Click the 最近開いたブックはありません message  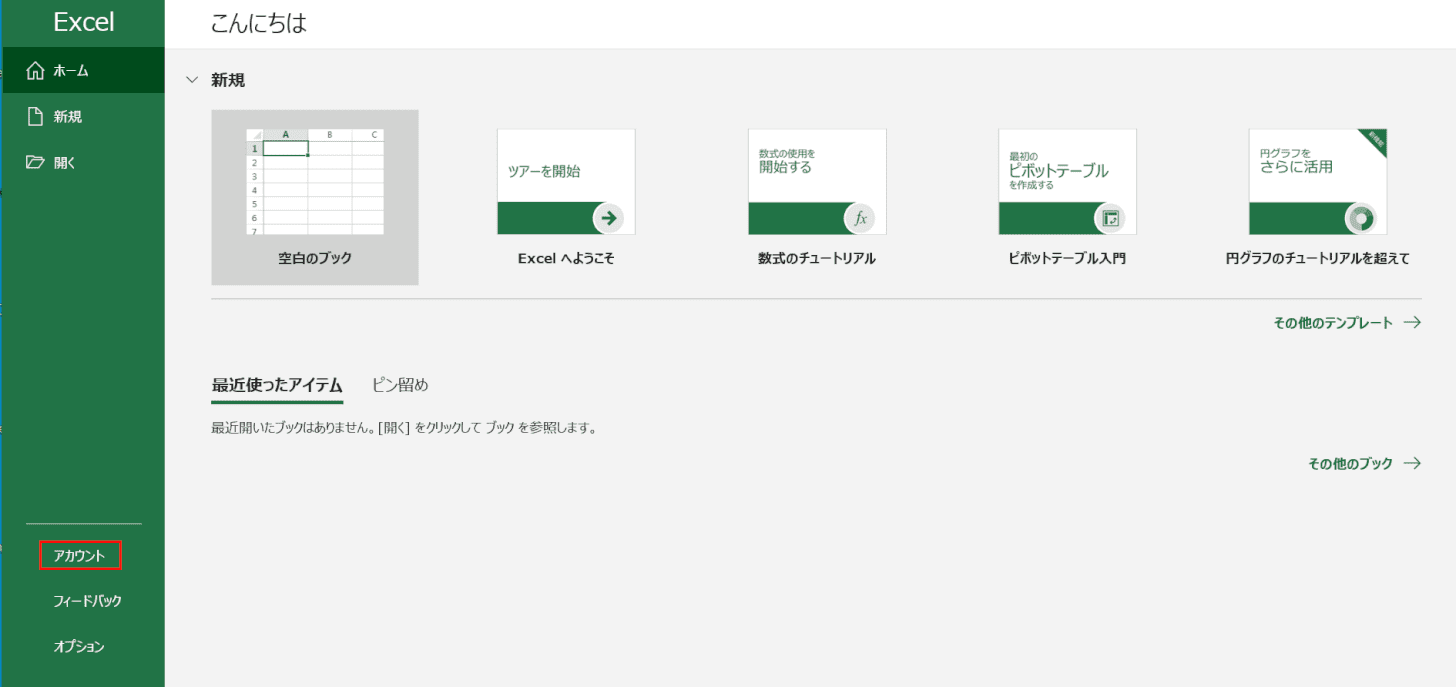(404, 428)
